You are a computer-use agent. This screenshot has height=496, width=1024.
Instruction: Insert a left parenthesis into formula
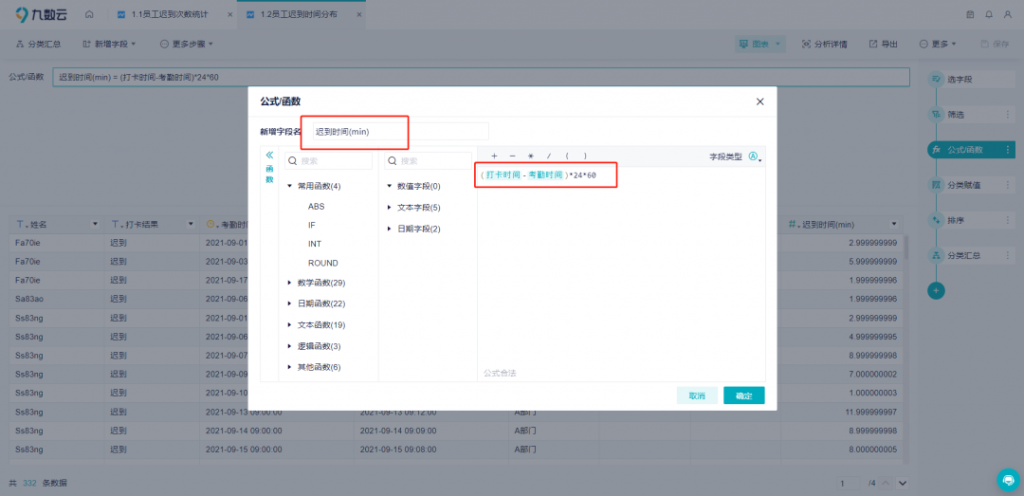pos(567,156)
